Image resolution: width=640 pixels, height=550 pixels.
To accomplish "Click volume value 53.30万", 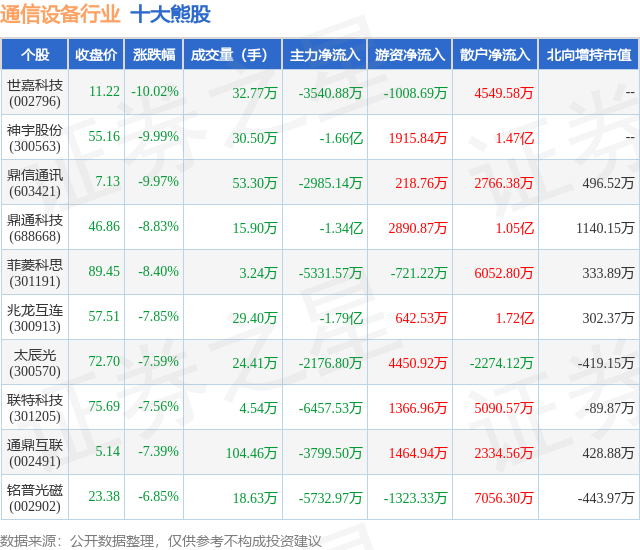I will 255,183.
